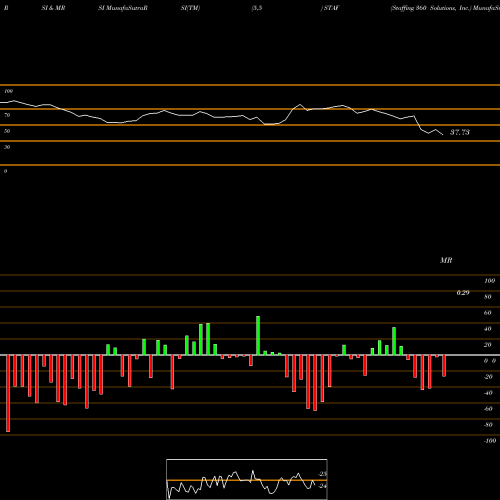Click the mini overview chart thumbnail at the bottom
The image size is (500, 500).
point(247,479)
